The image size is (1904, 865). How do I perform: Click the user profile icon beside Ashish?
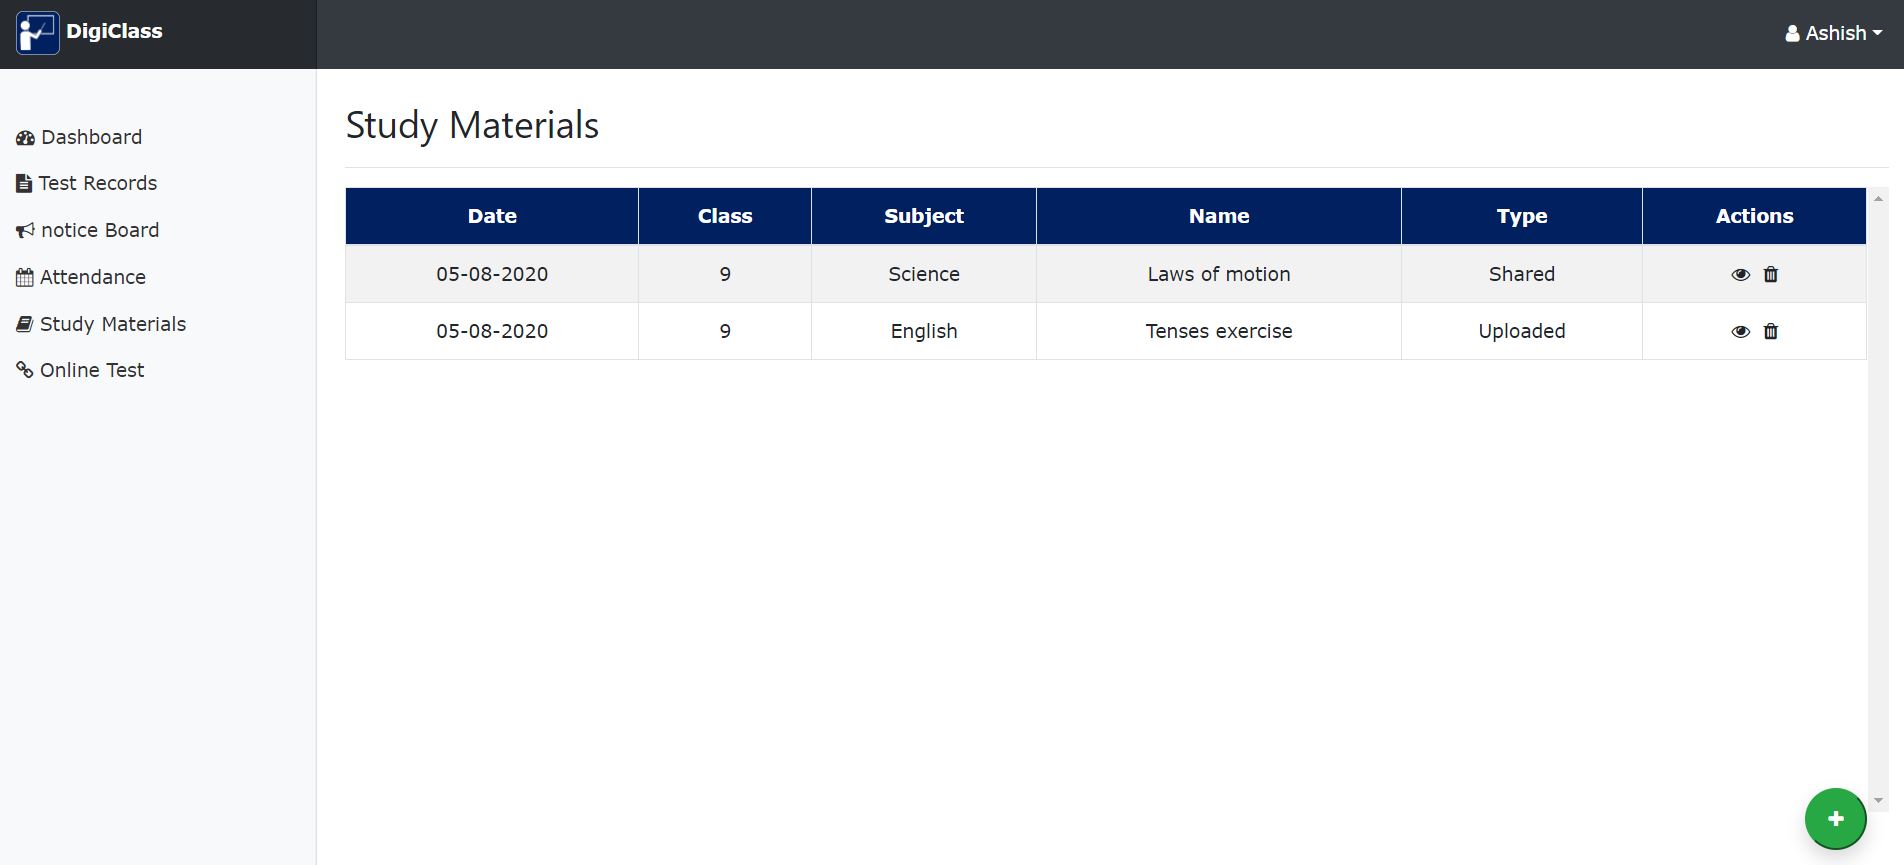pyautogui.click(x=1792, y=34)
